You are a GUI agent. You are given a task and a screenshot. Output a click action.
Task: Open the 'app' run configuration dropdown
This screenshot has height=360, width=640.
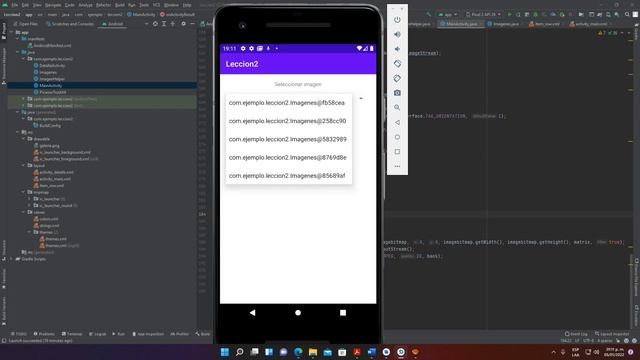[x=448, y=14]
